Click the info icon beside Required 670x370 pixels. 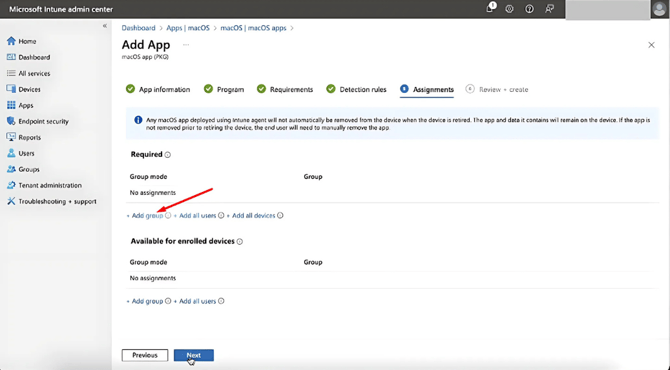pyautogui.click(x=168, y=155)
